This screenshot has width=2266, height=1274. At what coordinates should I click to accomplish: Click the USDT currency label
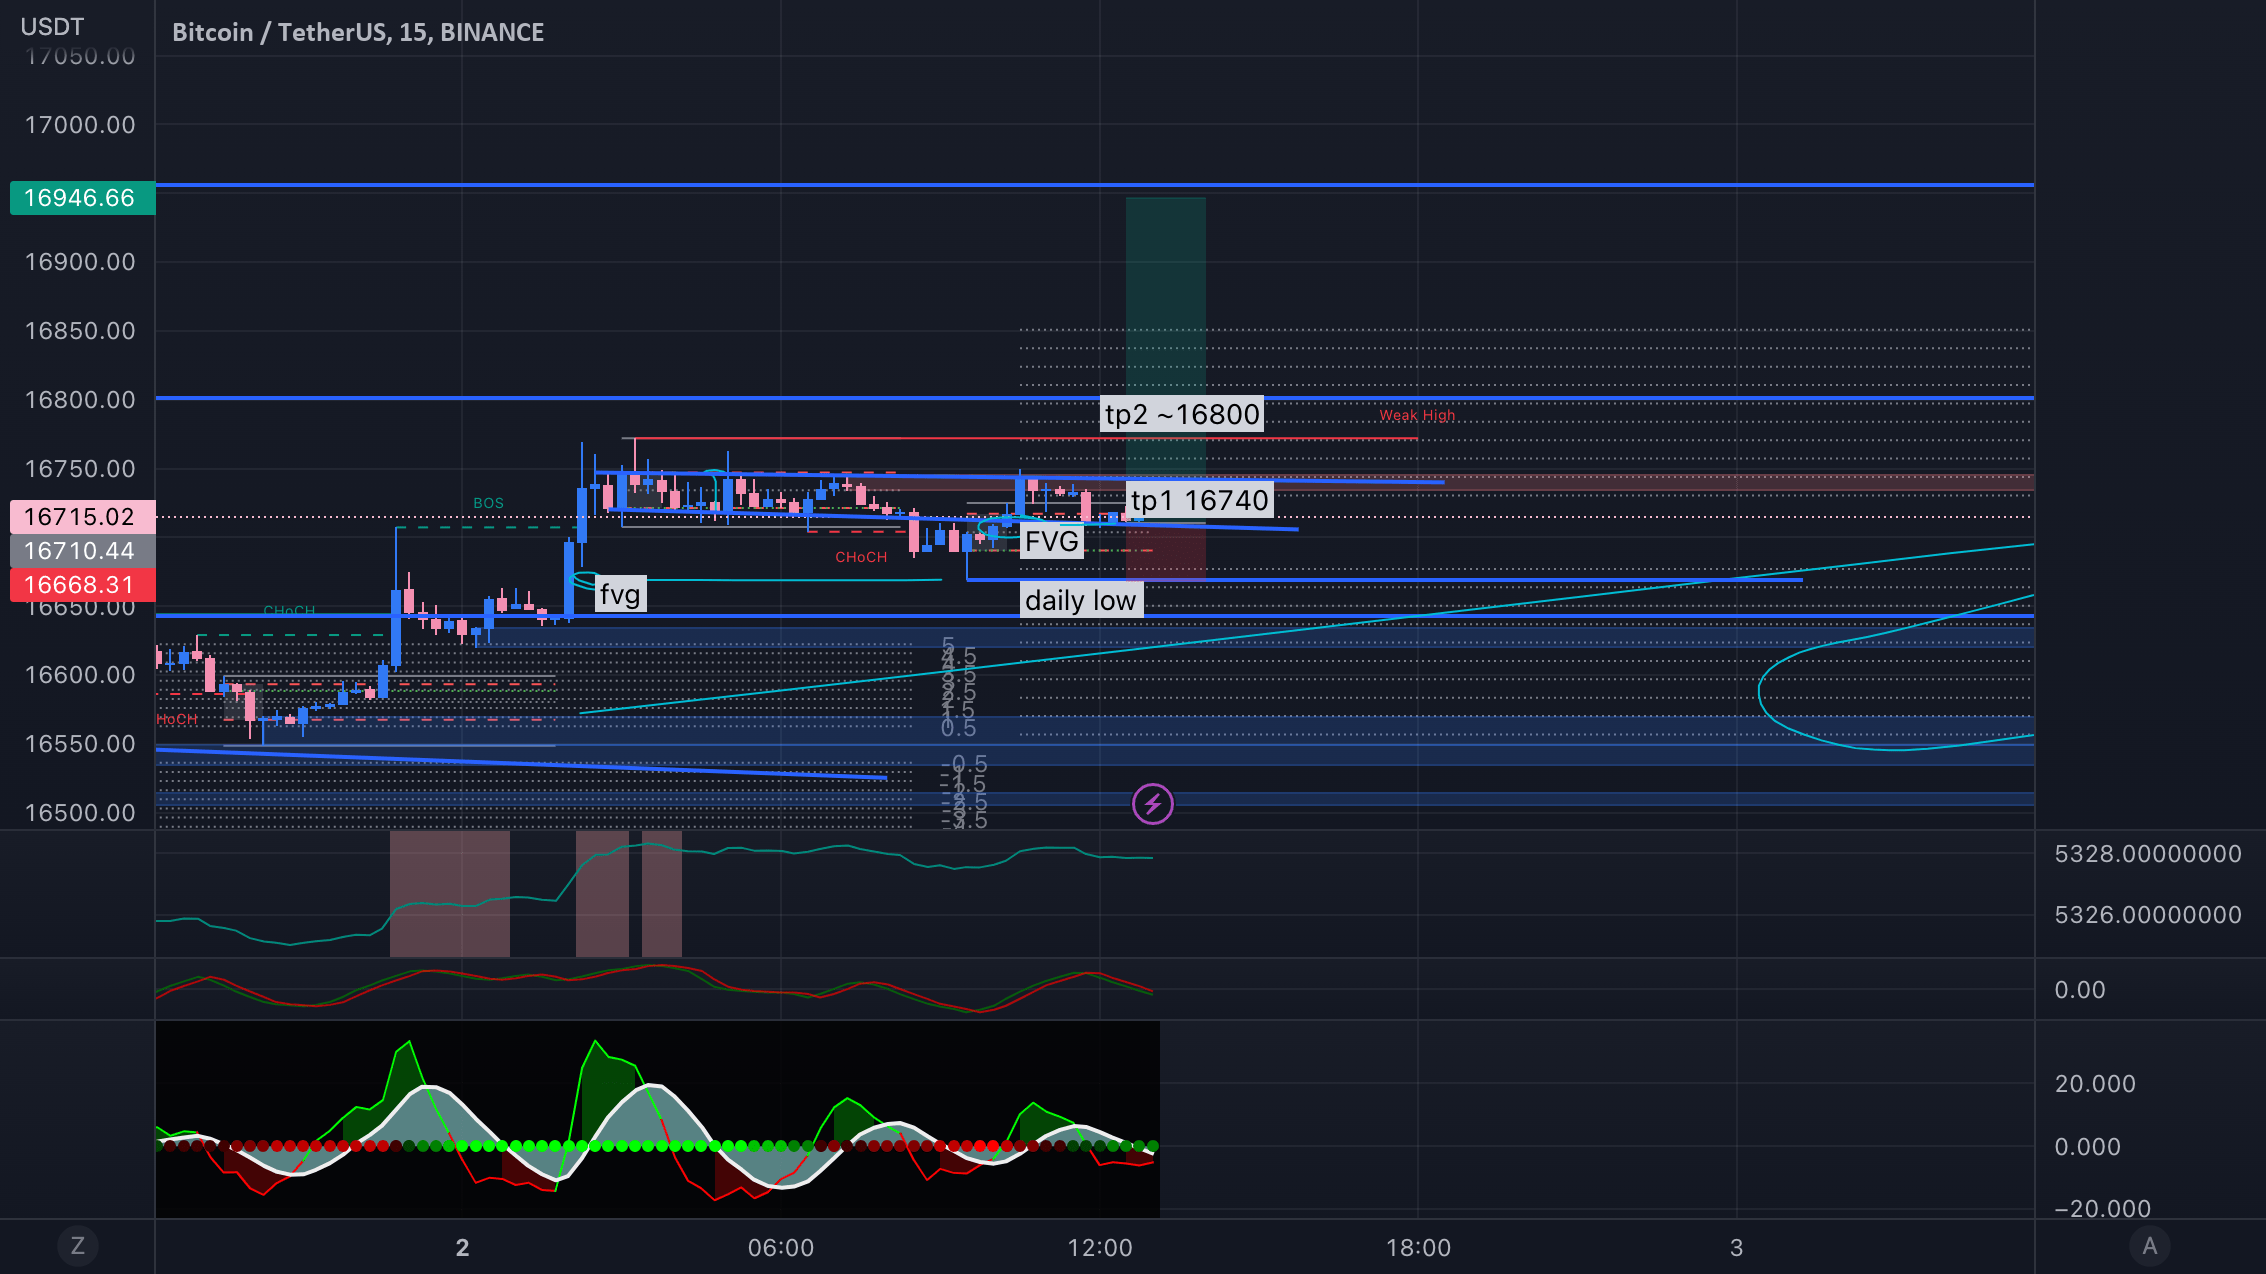click(x=52, y=27)
